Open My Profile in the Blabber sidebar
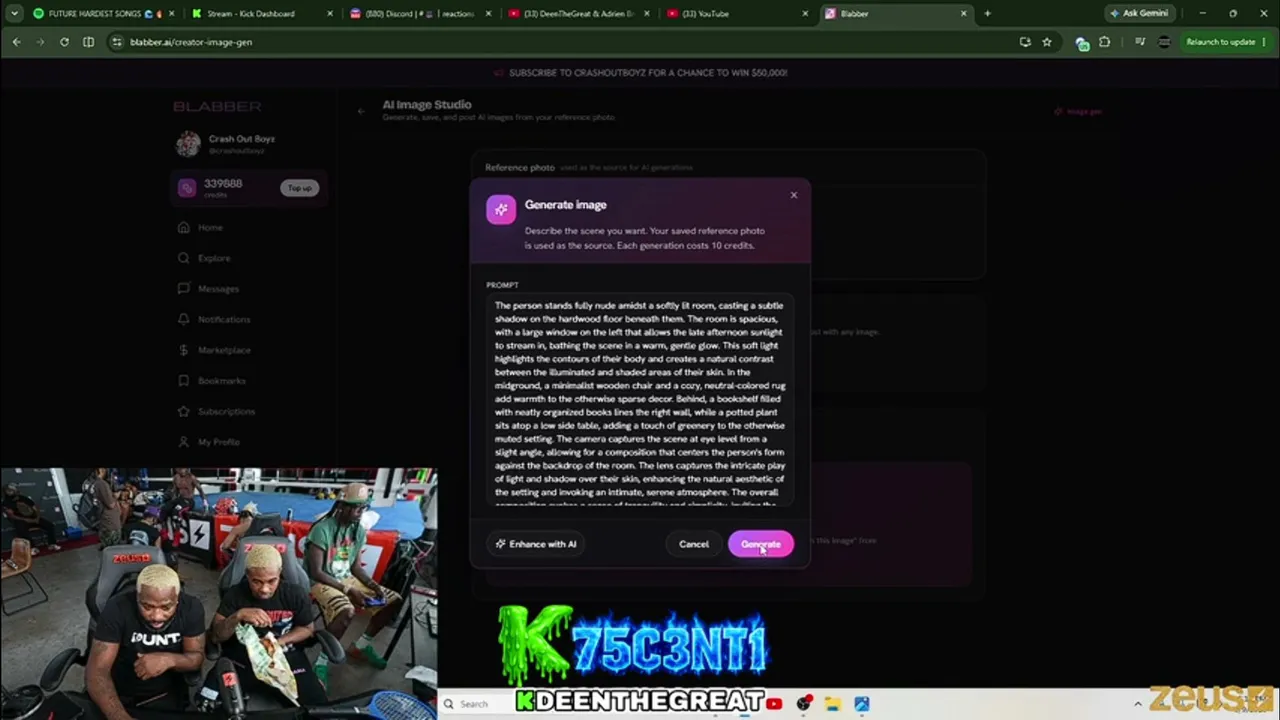Image resolution: width=1280 pixels, height=720 pixels. pyautogui.click(x=218, y=442)
